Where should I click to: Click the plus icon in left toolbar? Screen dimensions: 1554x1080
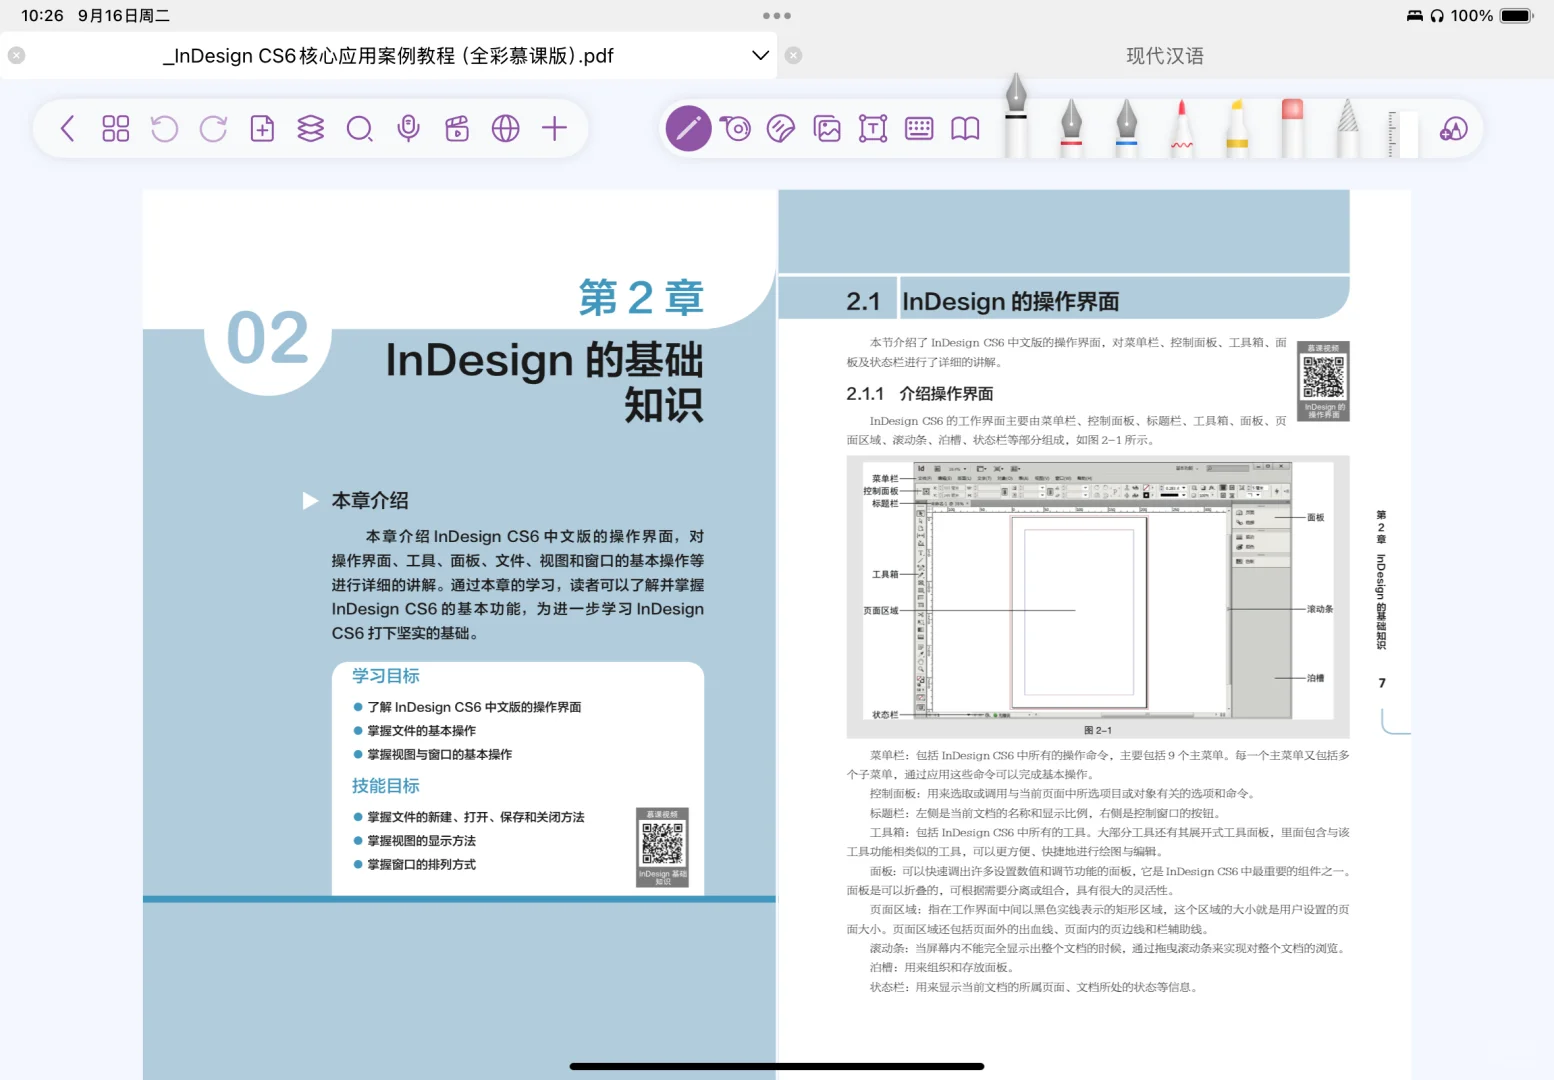coord(554,128)
